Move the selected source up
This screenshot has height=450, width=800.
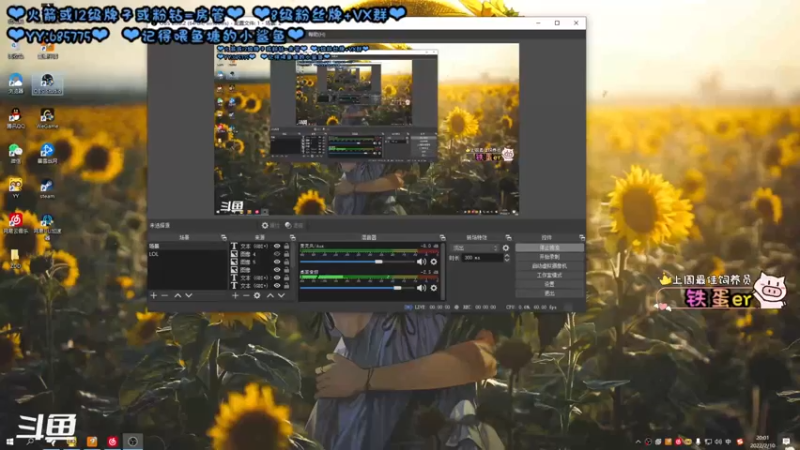point(270,295)
